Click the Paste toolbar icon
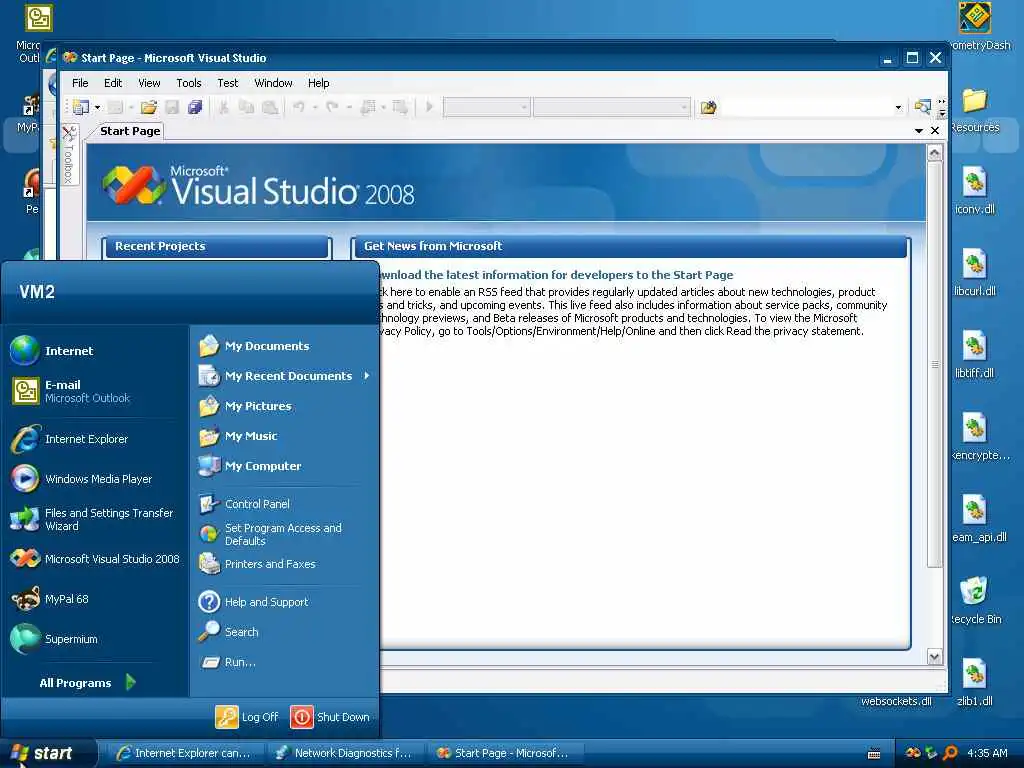This screenshot has width=1024, height=768. click(270, 107)
